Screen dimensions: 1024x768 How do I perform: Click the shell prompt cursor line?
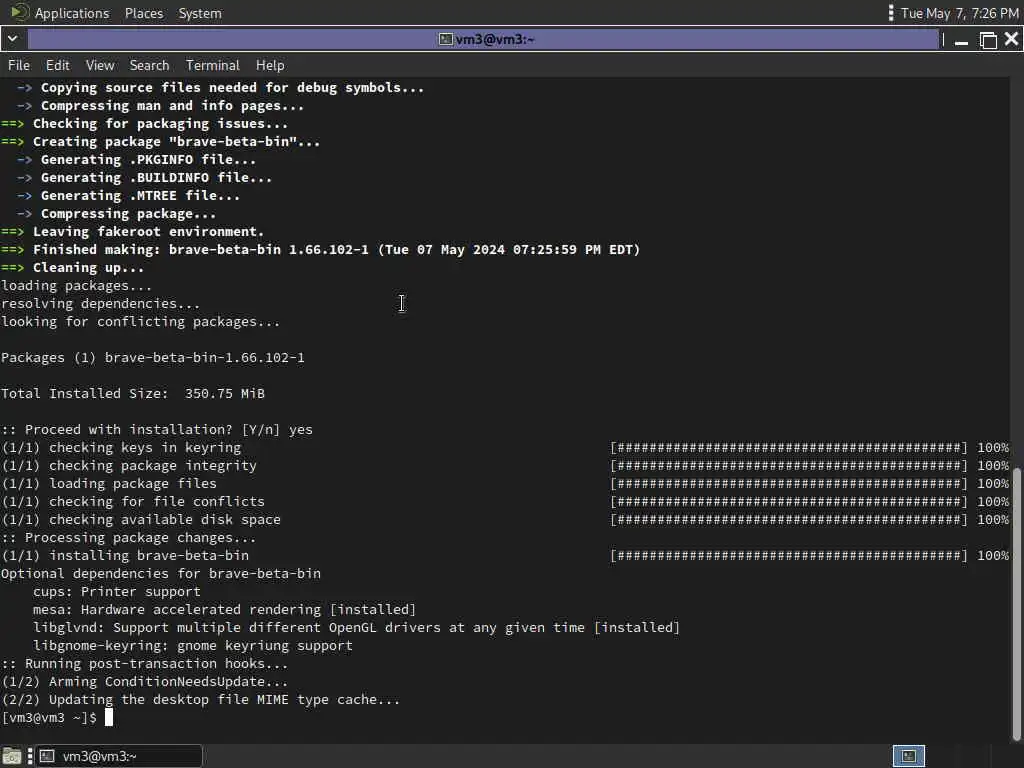57,718
